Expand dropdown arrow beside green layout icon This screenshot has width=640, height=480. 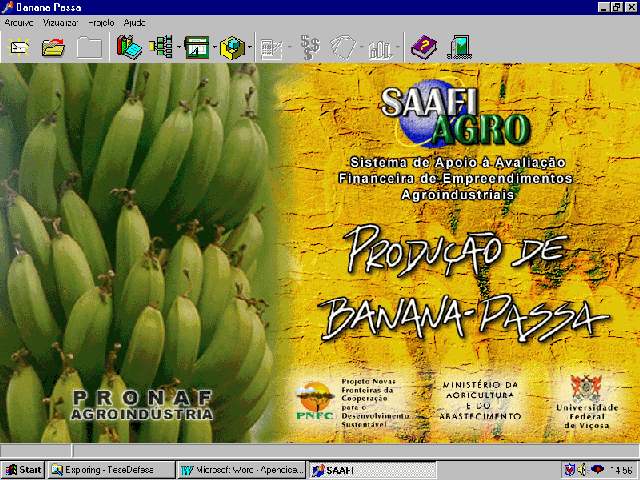point(214,47)
